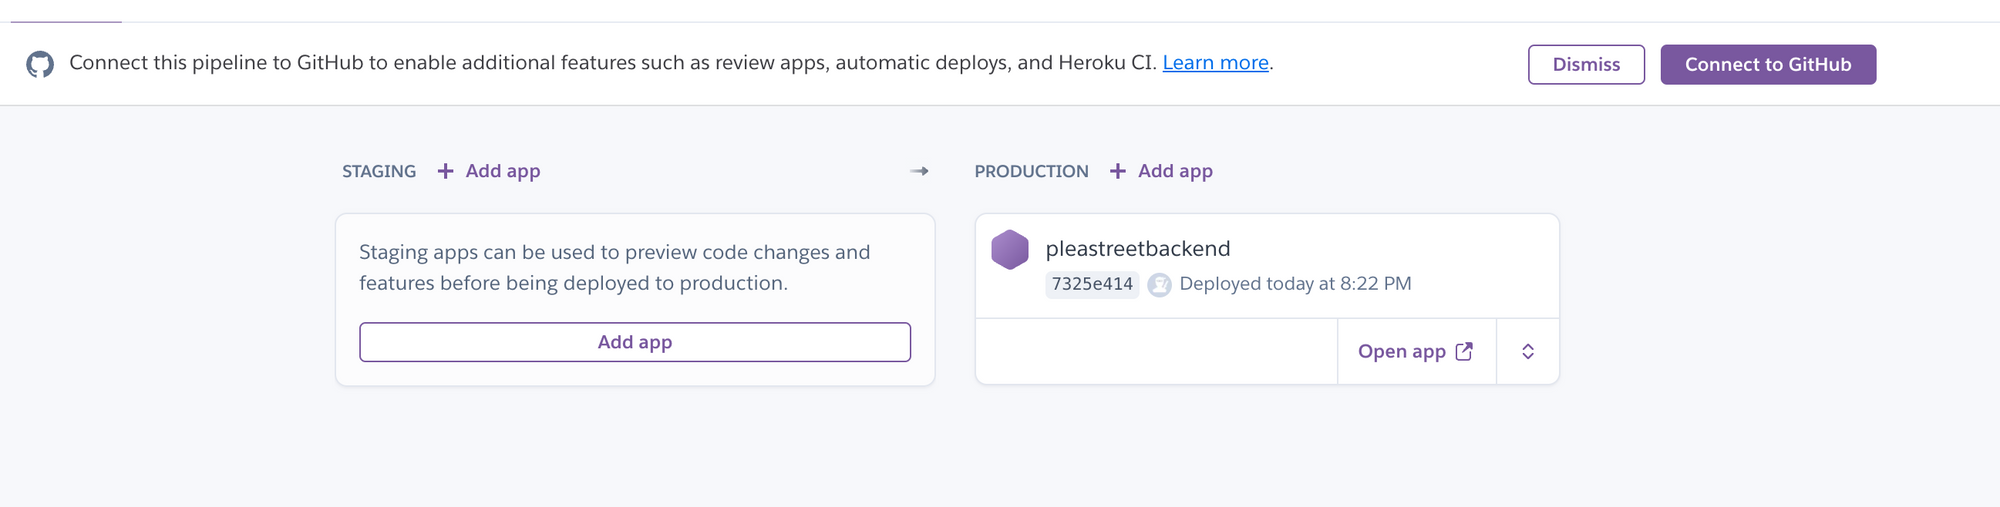Click the deployer avatar icon

tap(1159, 285)
